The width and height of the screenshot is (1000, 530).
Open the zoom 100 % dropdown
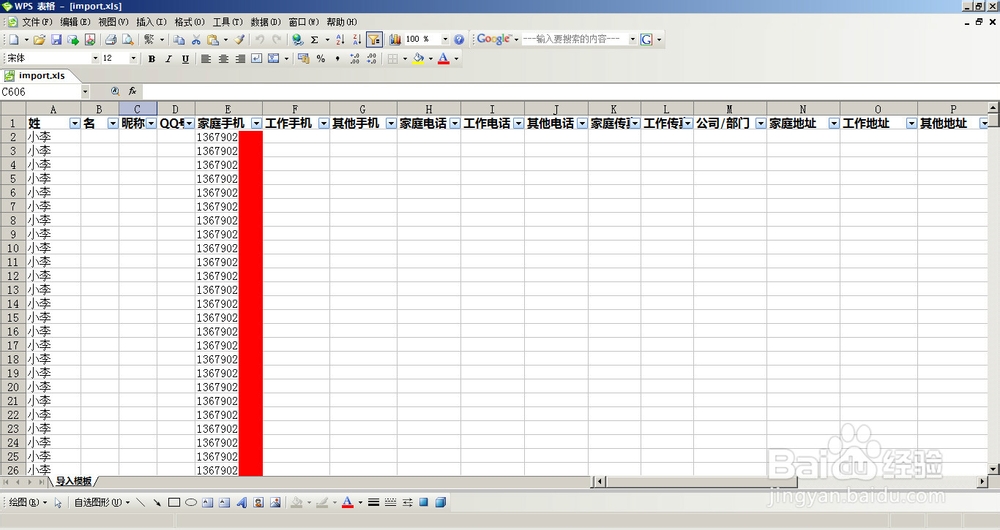click(x=445, y=40)
